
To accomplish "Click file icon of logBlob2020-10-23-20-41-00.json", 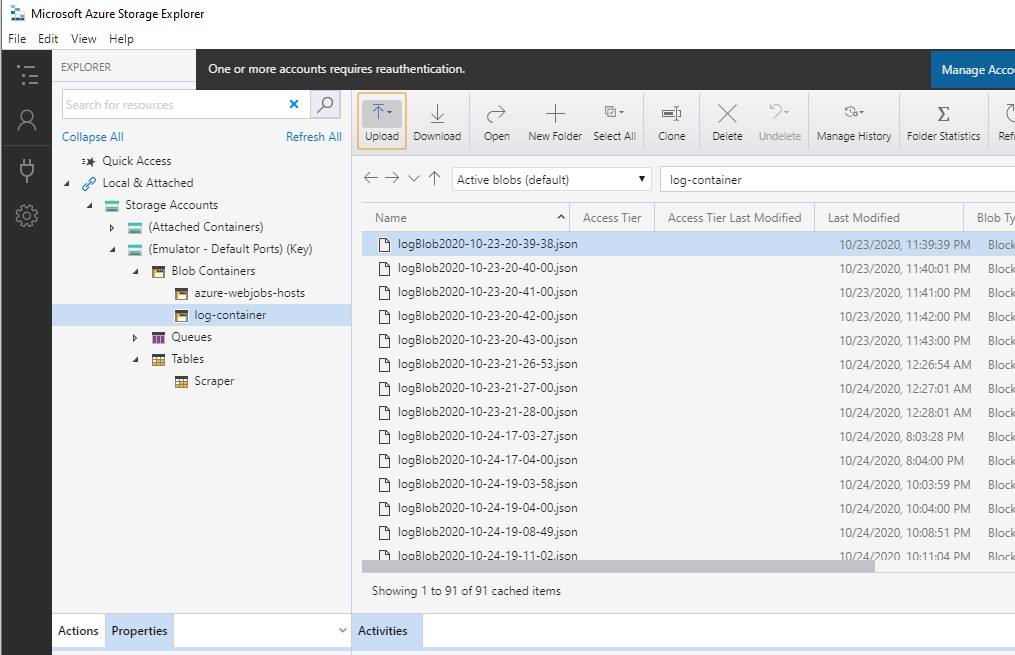I will 385,293.
